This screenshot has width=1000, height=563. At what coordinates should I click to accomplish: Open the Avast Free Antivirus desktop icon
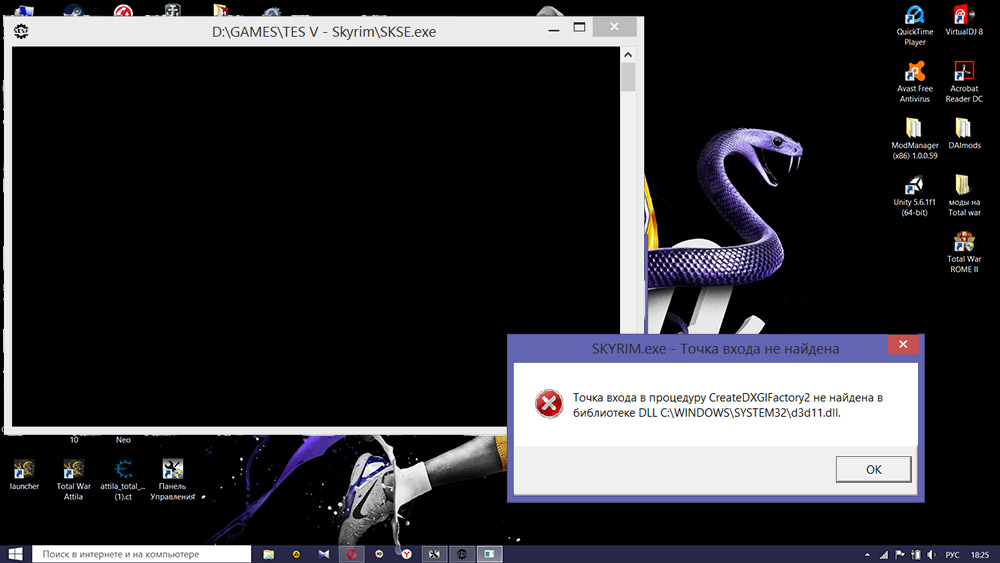coord(914,72)
